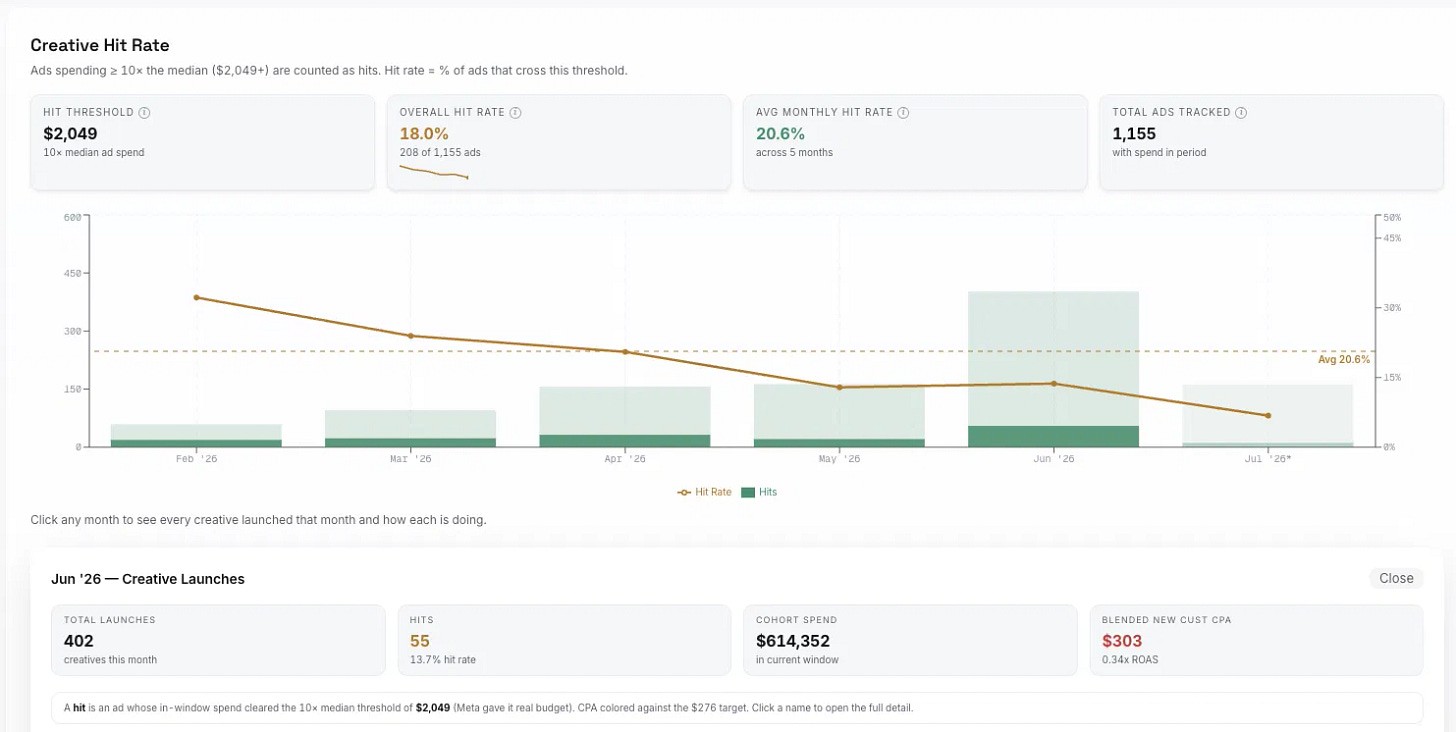Close the Jun '26 Creative Launches panel

[1396, 578]
